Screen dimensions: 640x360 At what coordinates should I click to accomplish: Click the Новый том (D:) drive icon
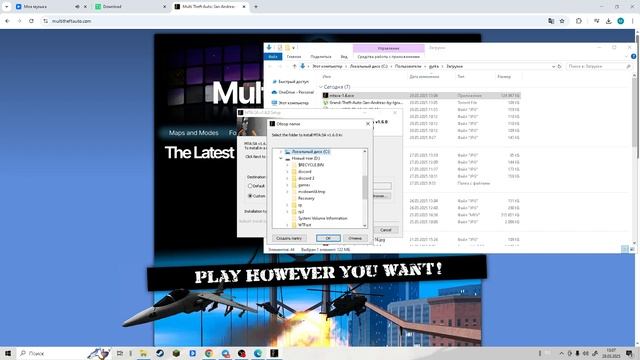click(x=288, y=158)
